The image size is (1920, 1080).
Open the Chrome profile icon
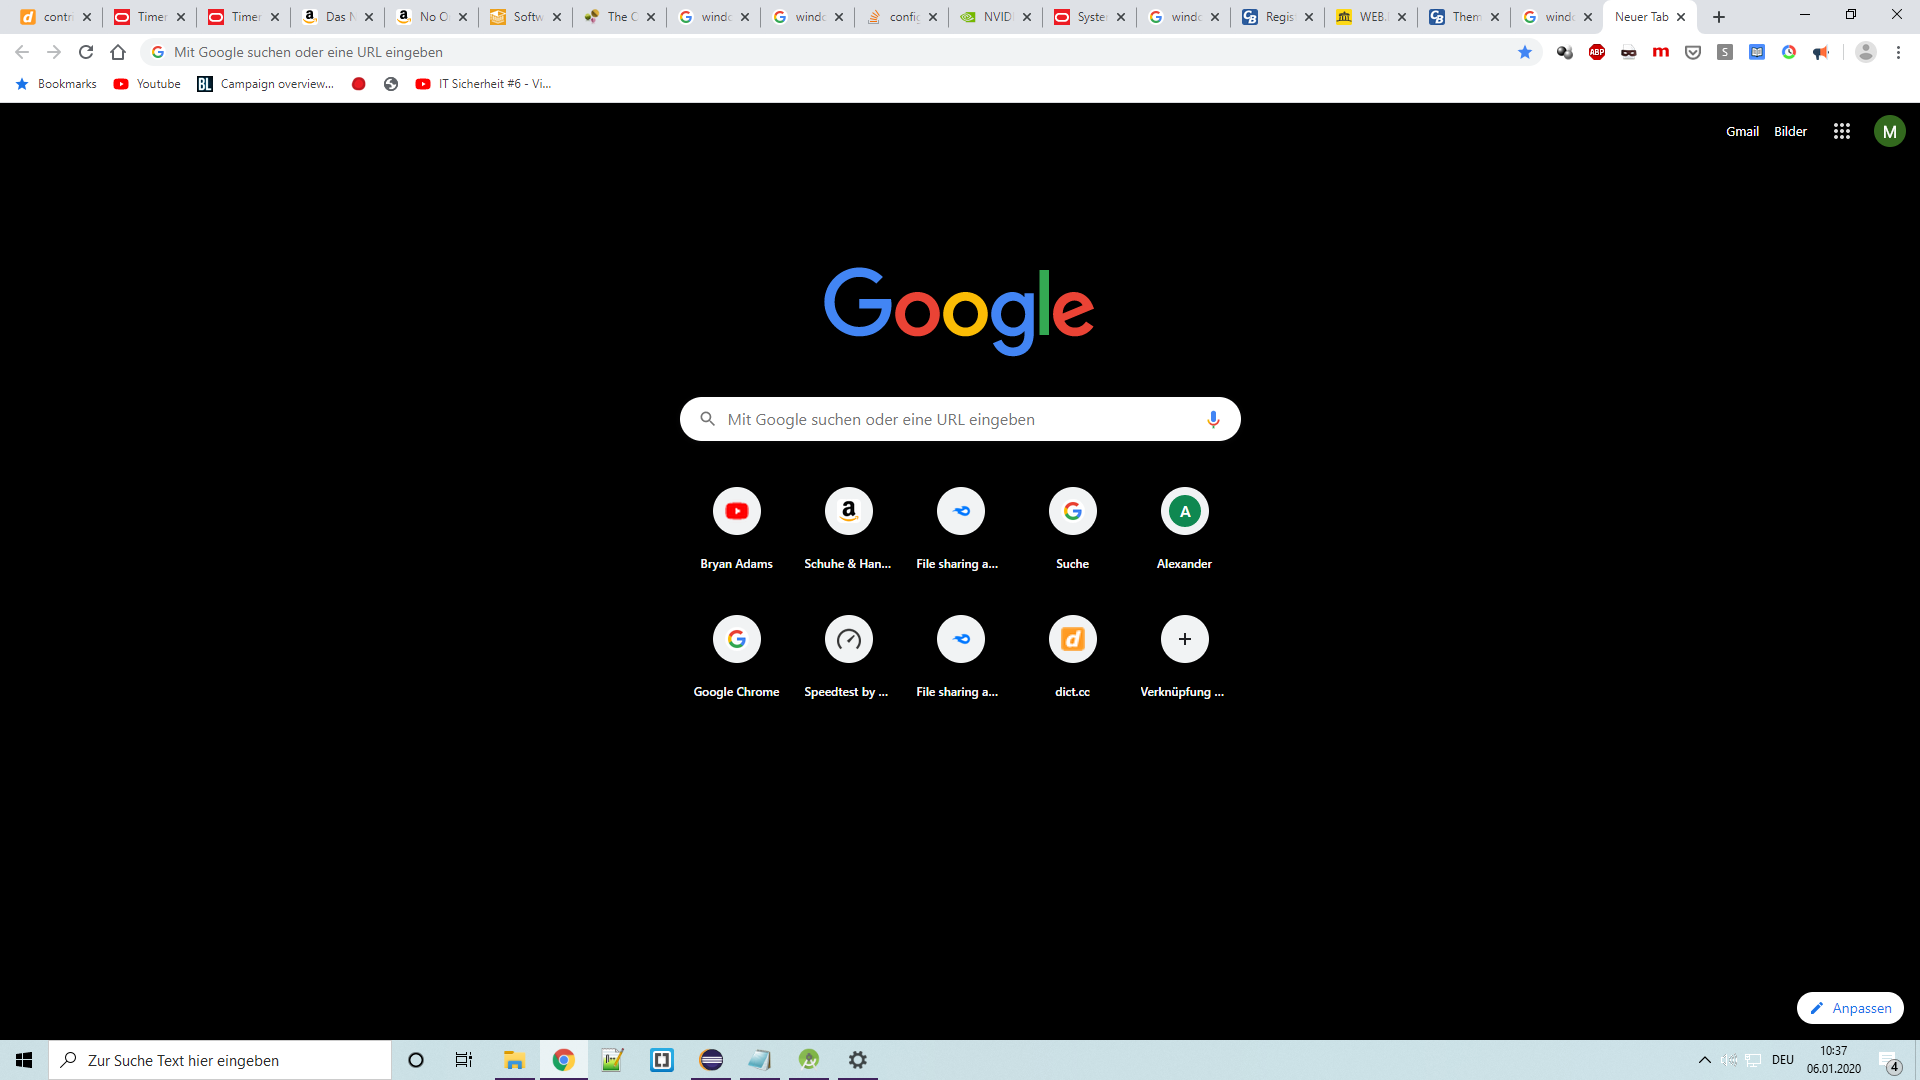[x=1866, y=52]
